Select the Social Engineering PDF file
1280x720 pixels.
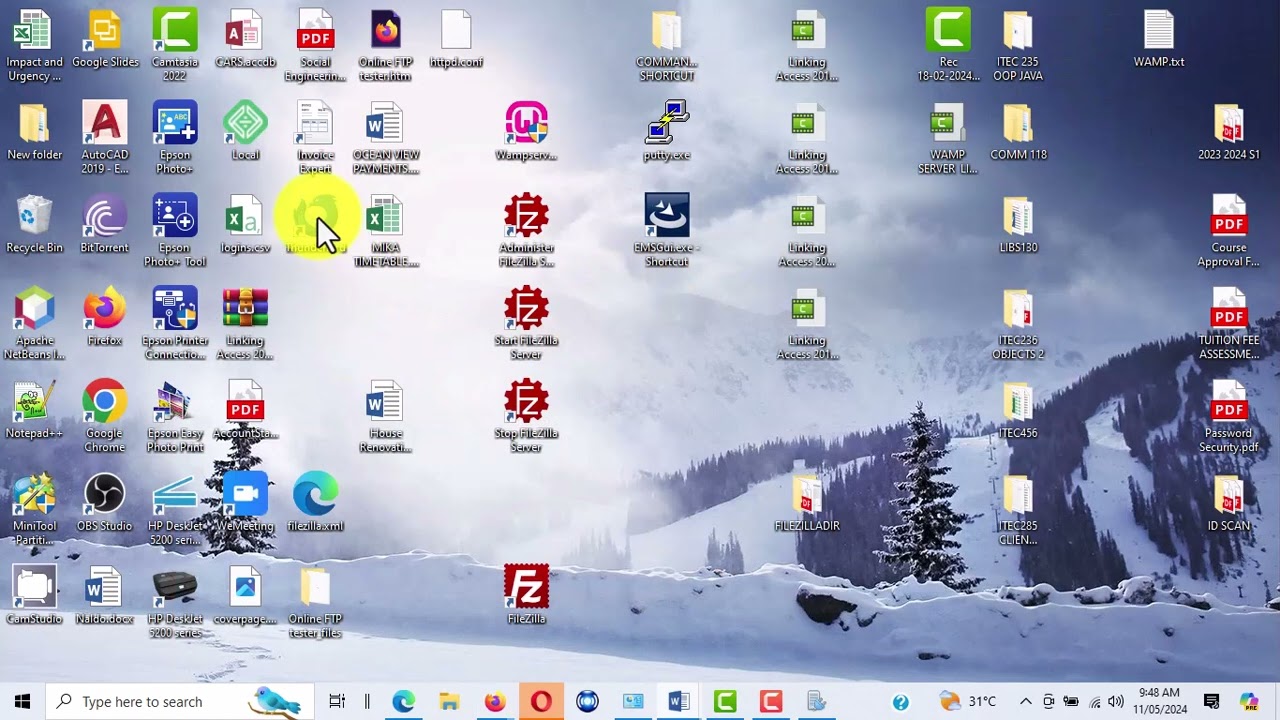click(315, 45)
